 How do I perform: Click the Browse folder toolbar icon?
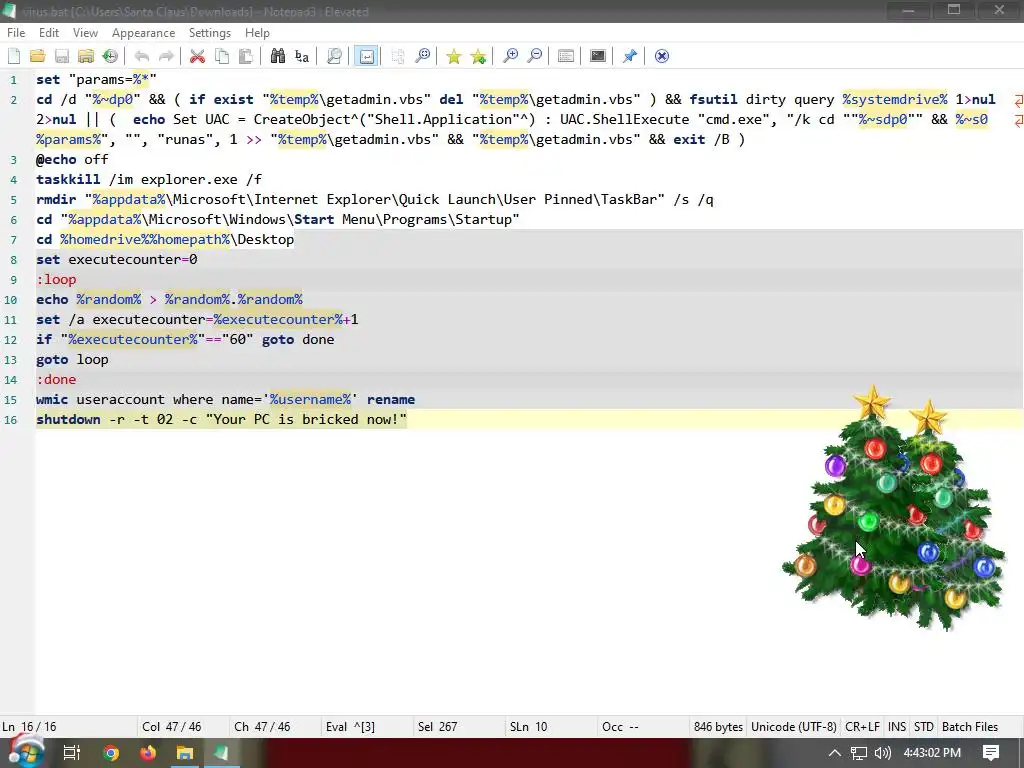[x=86, y=56]
